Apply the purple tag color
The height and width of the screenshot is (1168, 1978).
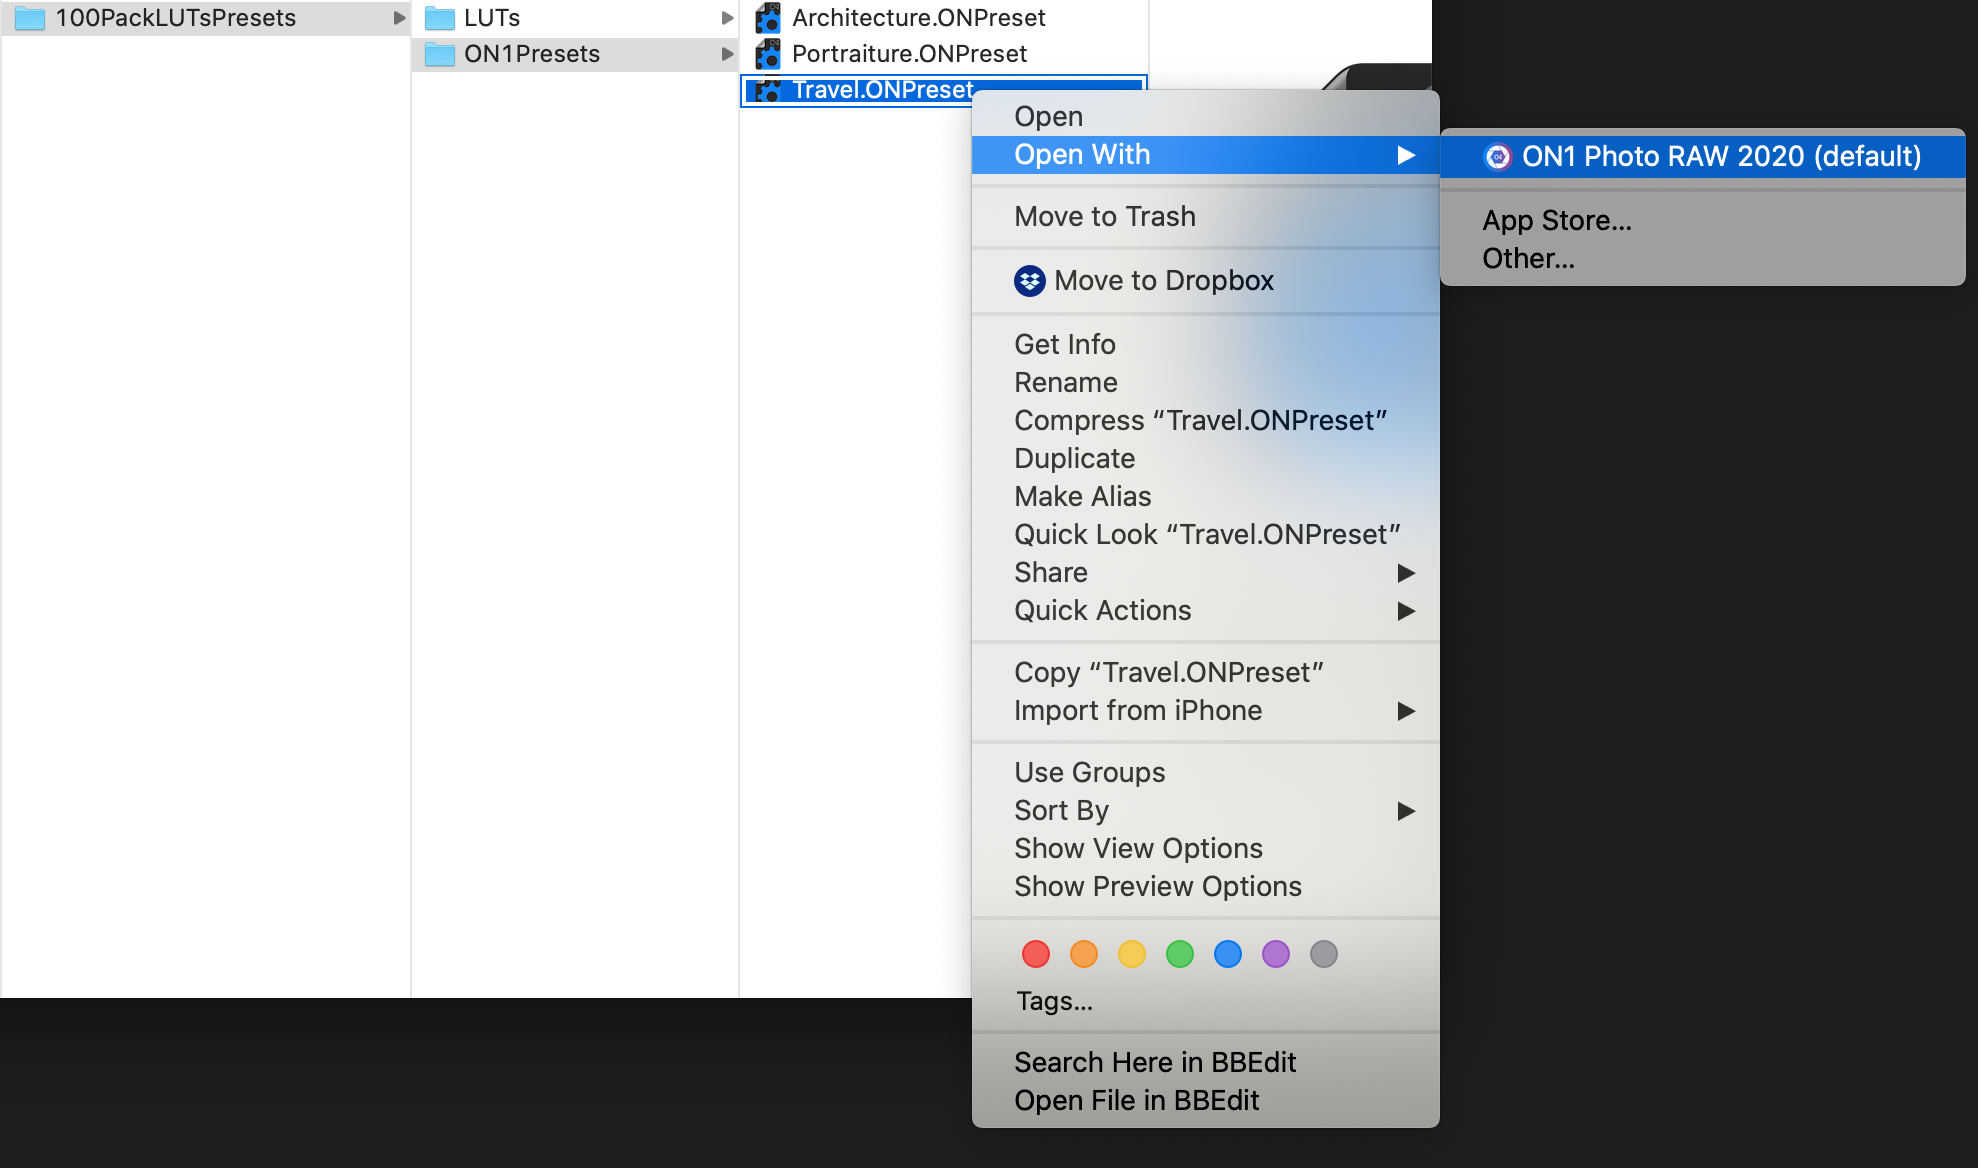coord(1276,954)
